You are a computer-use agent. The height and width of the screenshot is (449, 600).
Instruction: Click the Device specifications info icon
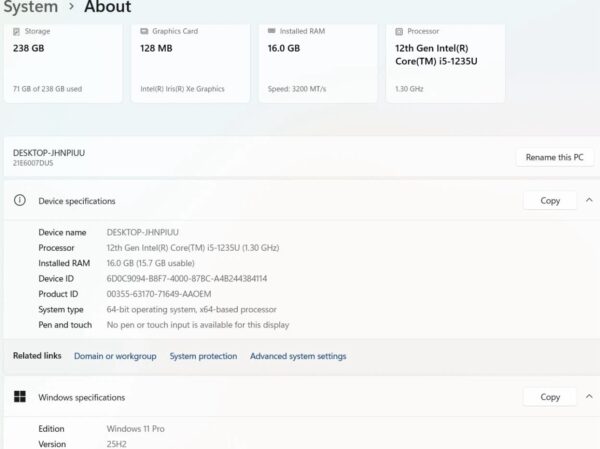pyautogui.click(x=19, y=201)
